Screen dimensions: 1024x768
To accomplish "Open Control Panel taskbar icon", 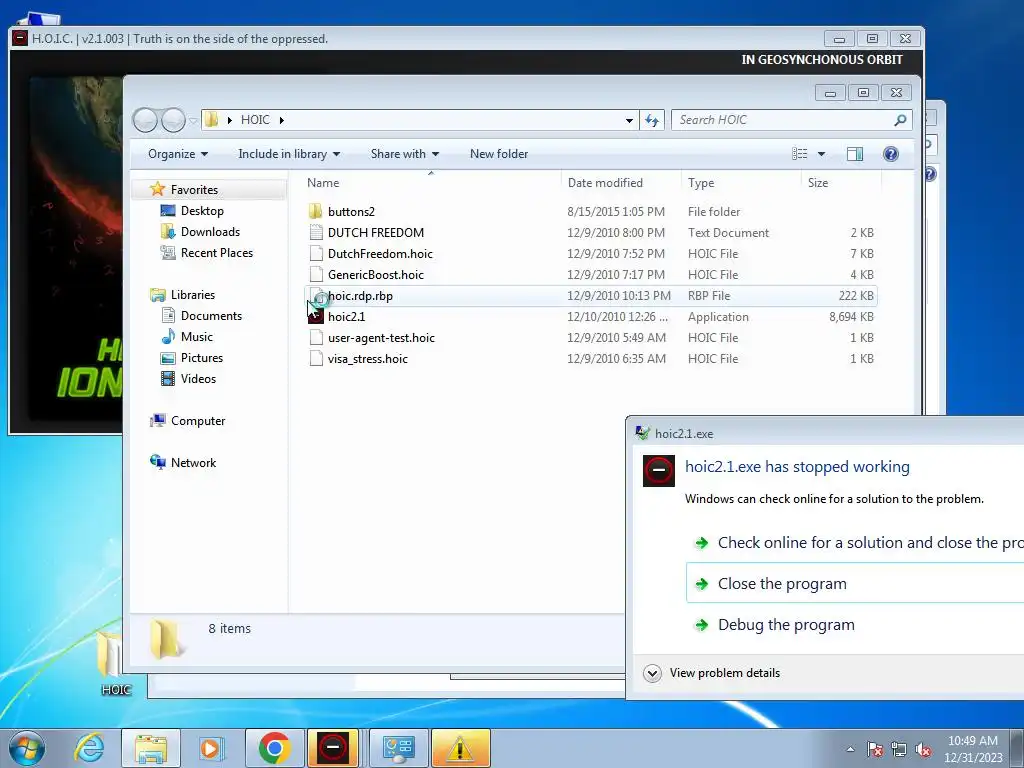I will pos(399,748).
